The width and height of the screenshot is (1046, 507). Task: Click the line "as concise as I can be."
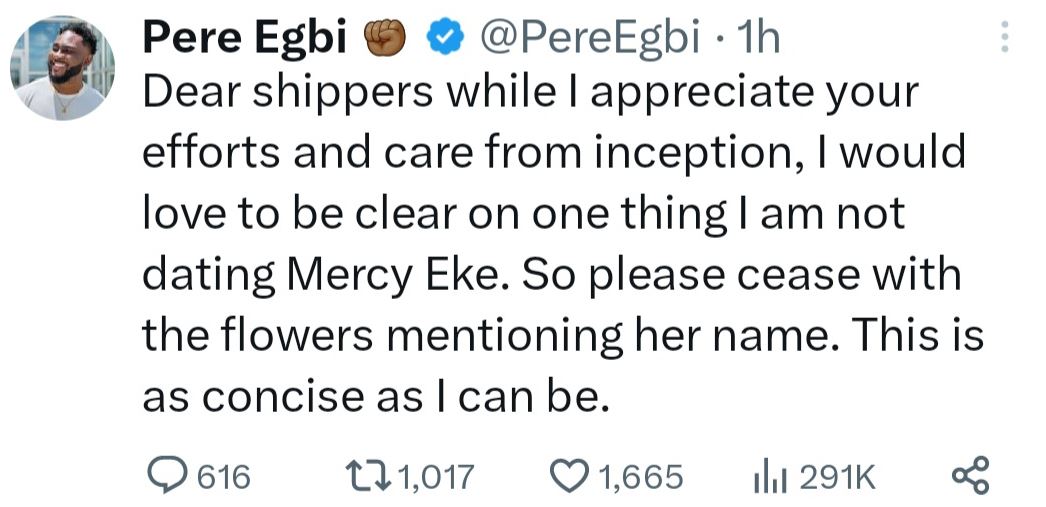(x=374, y=397)
